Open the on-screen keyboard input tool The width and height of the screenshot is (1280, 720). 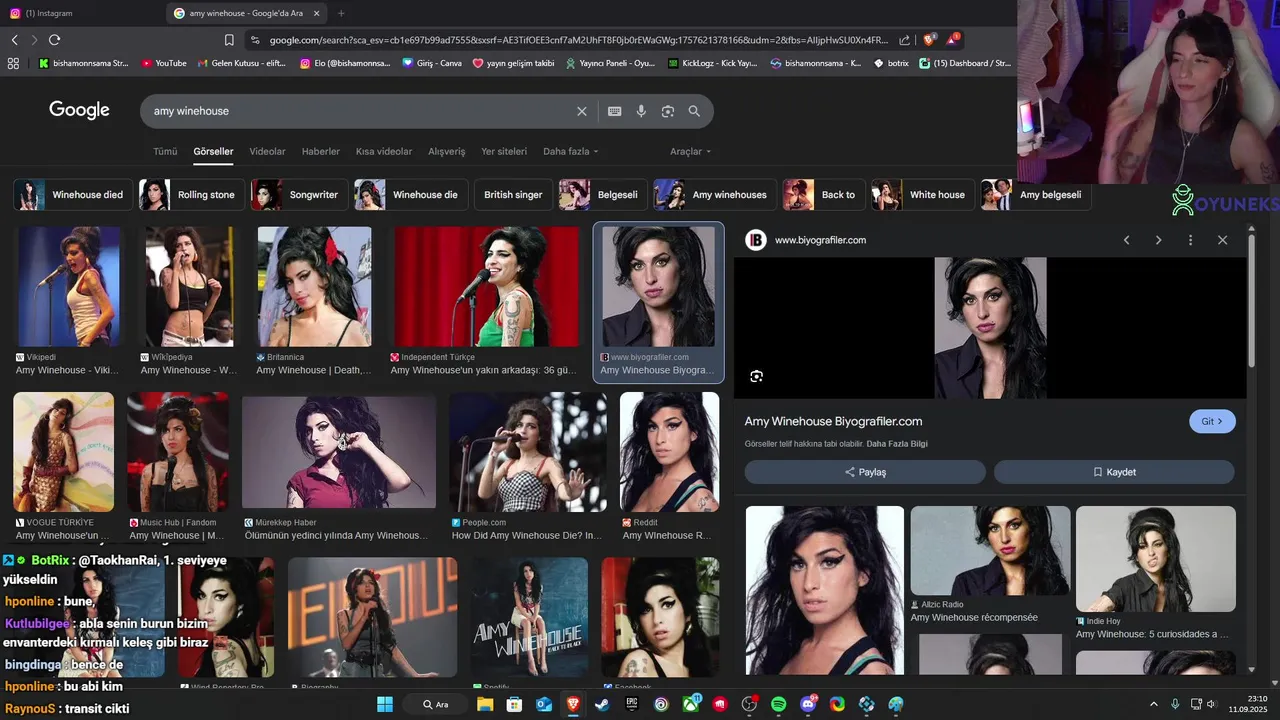(614, 111)
